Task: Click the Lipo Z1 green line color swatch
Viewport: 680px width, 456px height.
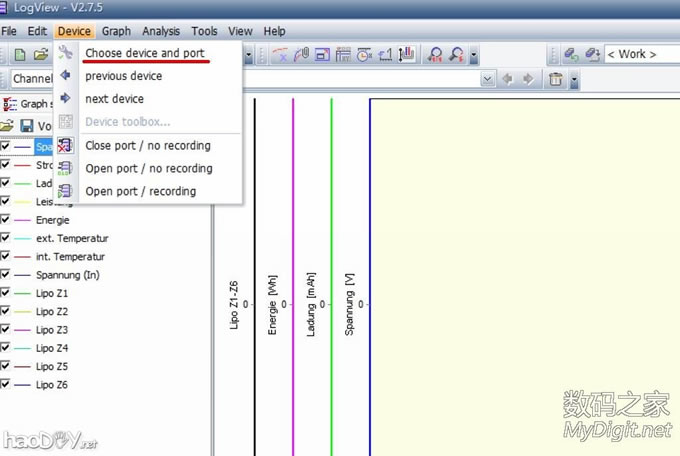Action: click(x=23, y=293)
